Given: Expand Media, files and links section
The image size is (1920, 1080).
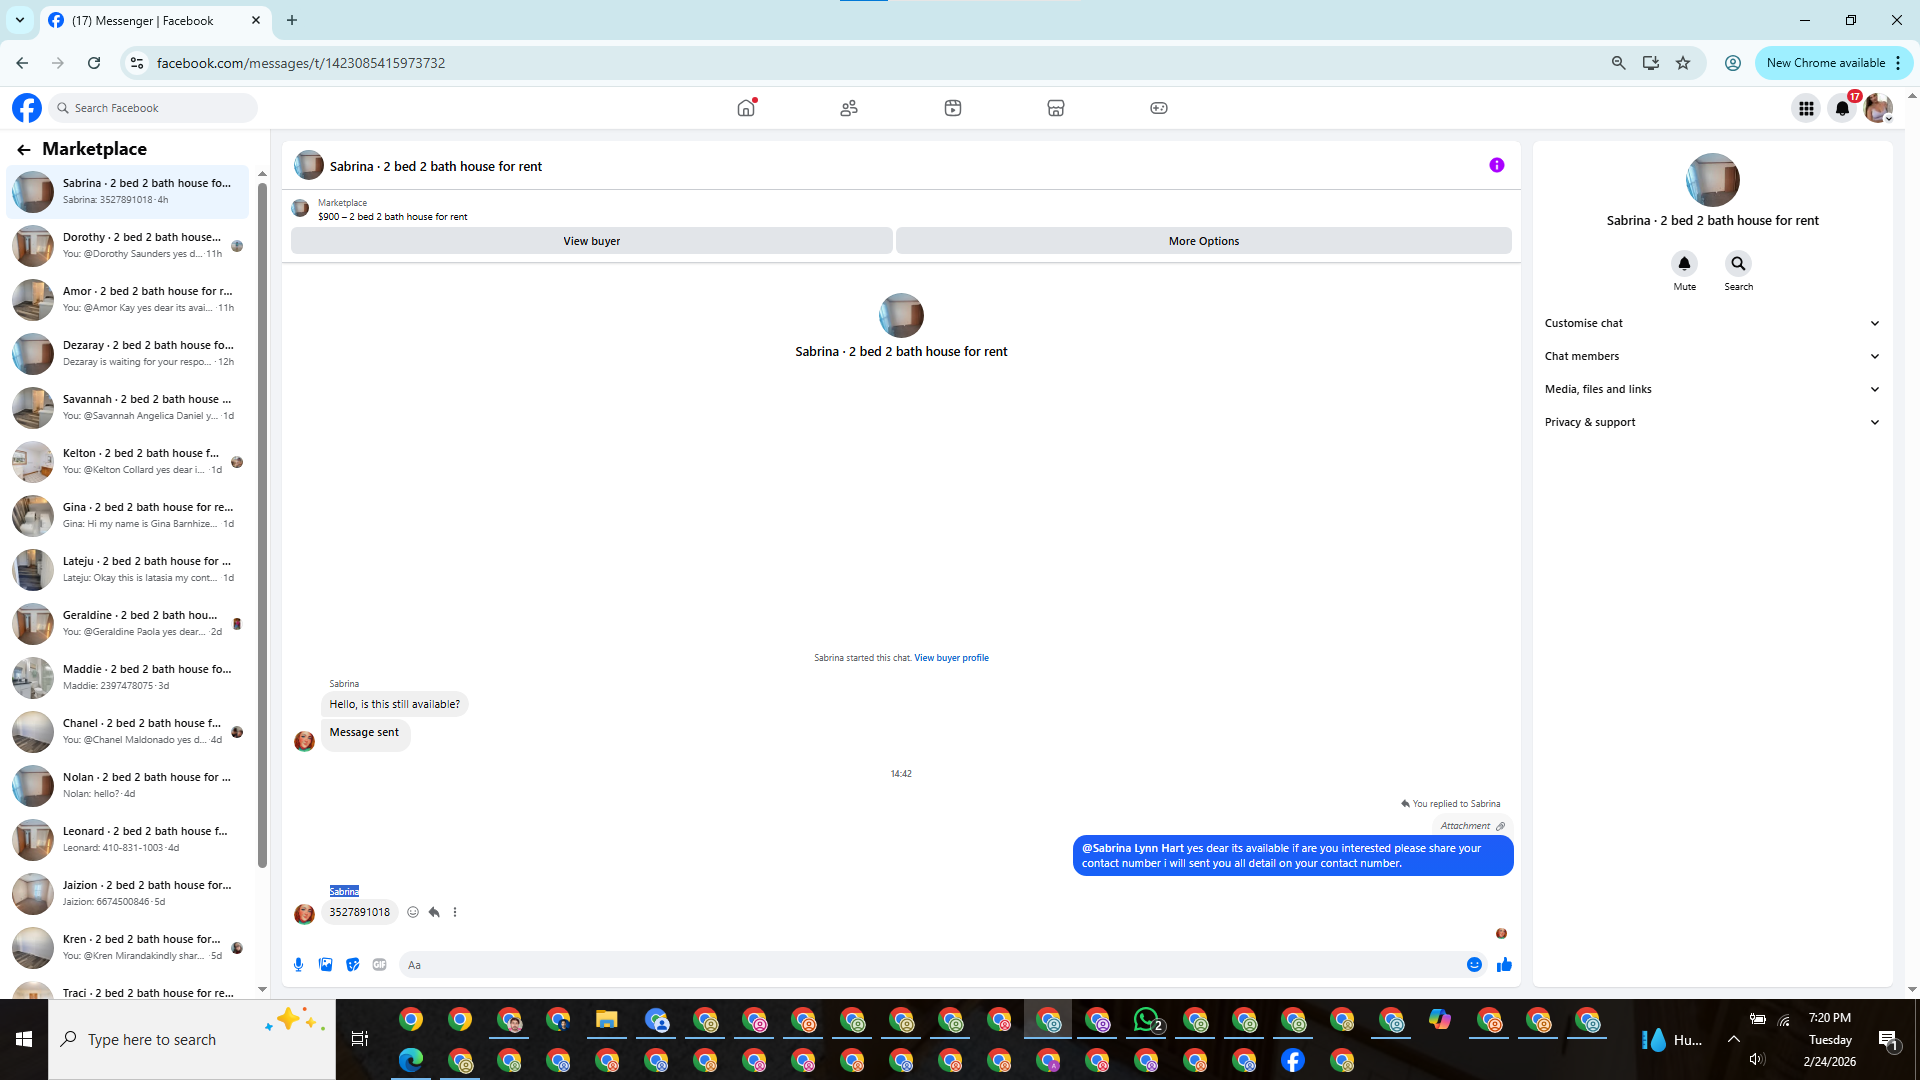Looking at the screenshot, I should point(1711,389).
